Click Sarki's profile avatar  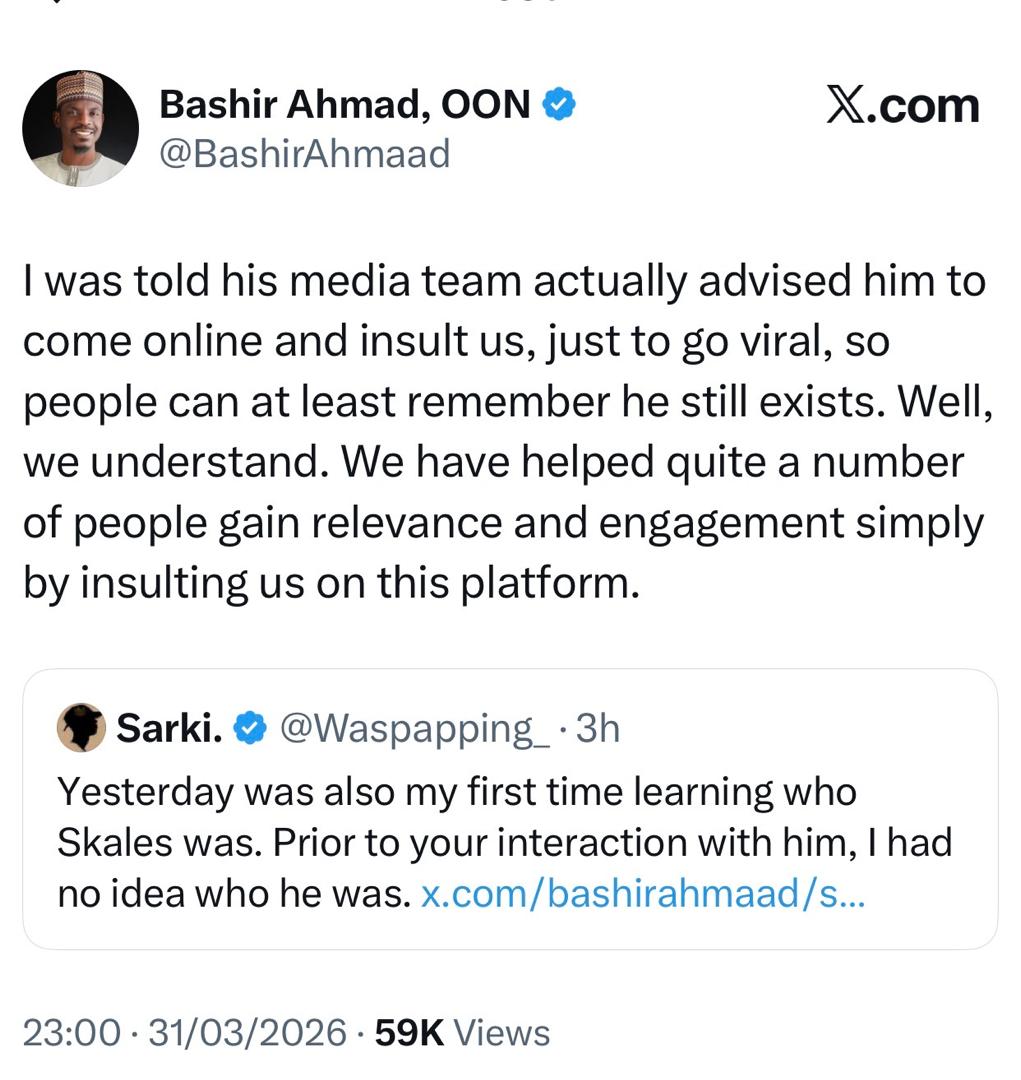(x=82, y=728)
